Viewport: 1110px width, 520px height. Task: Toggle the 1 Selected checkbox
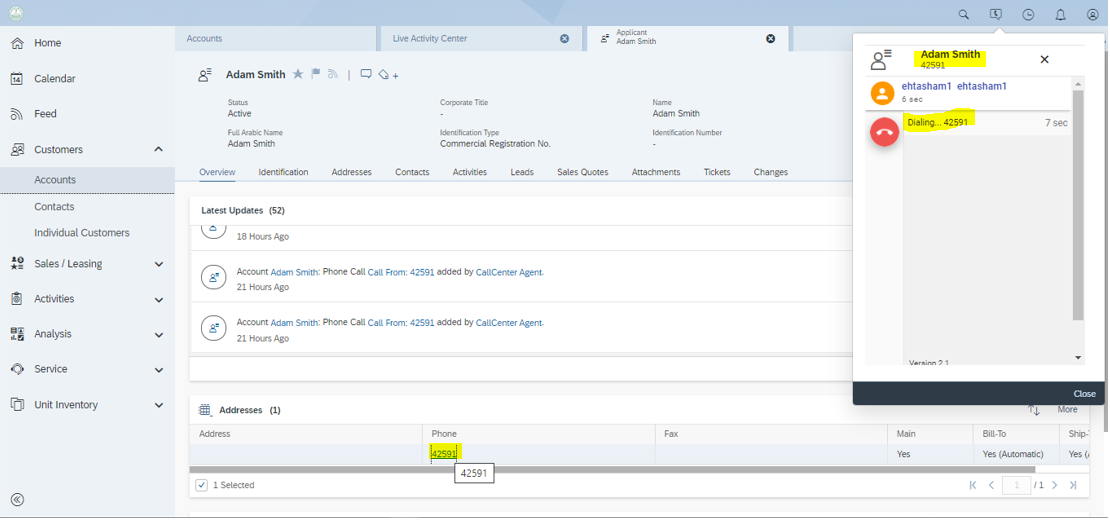click(202, 485)
